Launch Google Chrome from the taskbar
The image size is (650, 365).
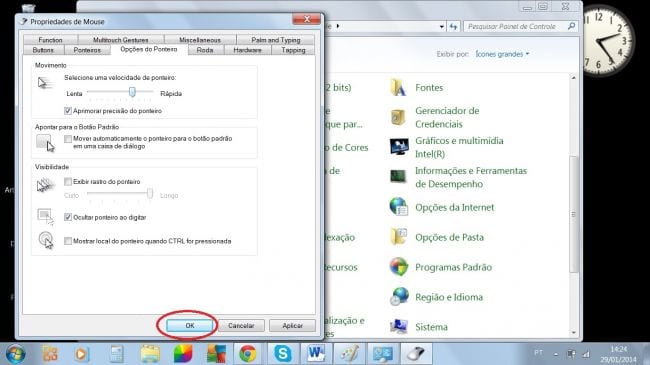(x=247, y=354)
